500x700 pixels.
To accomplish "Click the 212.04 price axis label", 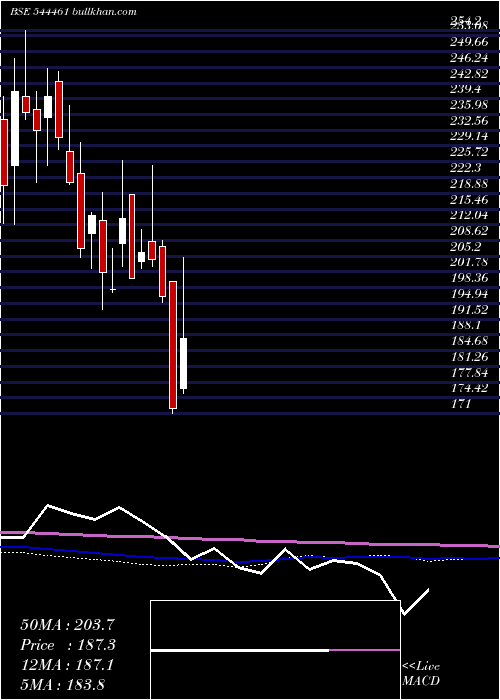I will coord(469,215).
